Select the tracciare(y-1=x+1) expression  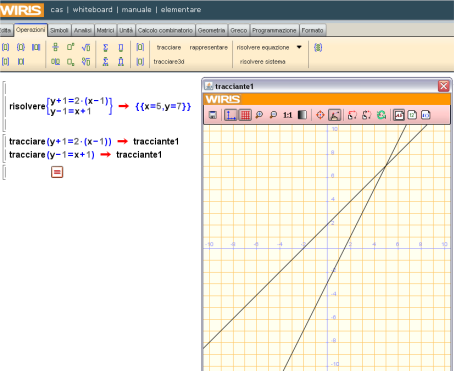pos(52,155)
